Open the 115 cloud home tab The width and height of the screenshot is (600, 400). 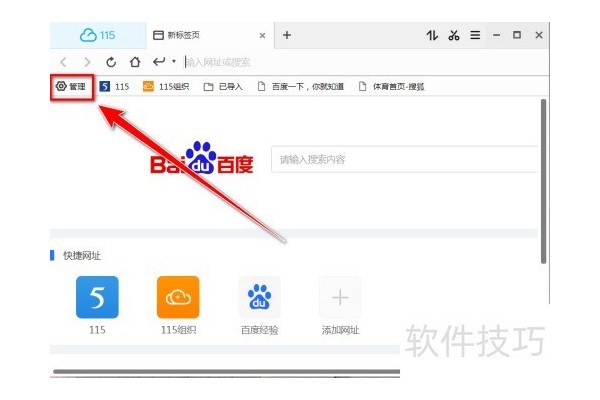[98, 35]
